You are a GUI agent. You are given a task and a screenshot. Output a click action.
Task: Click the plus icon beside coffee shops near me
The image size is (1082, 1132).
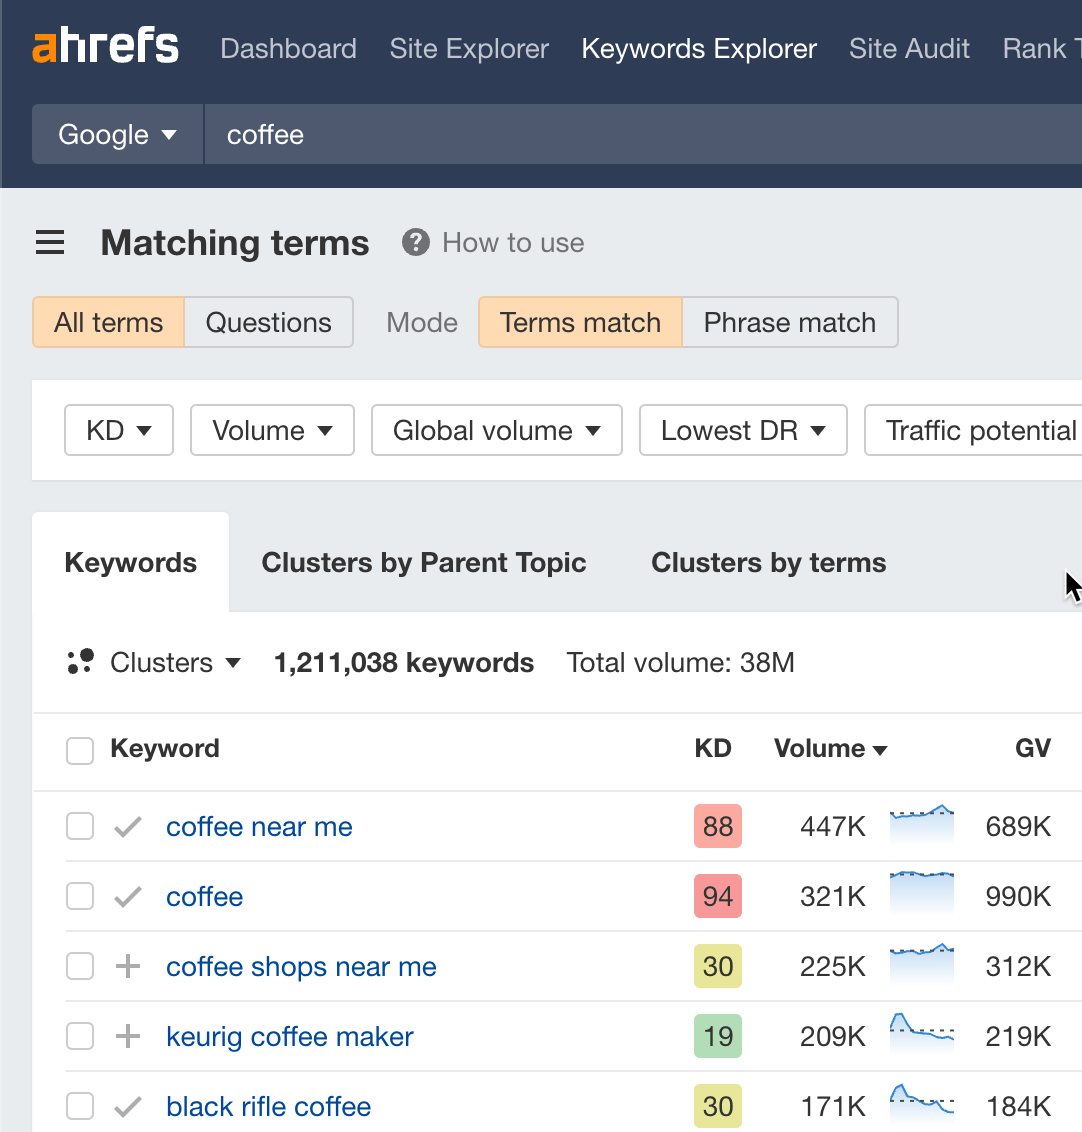coord(128,966)
